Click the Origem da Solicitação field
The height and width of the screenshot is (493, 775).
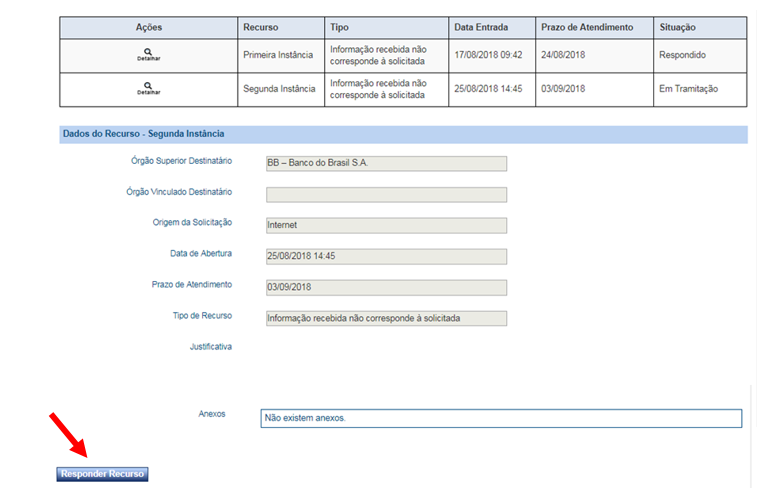(386, 225)
